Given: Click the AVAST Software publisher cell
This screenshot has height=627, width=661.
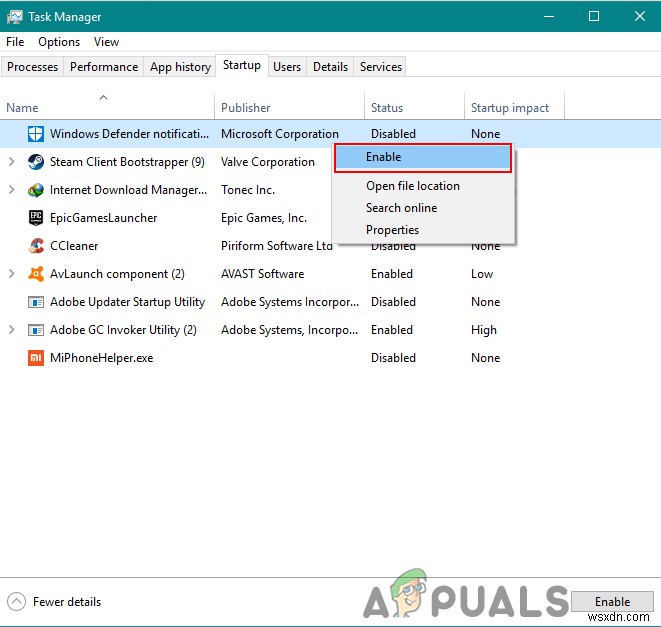Looking at the screenshot, I should pyautogui.click(x=262, y=274).
